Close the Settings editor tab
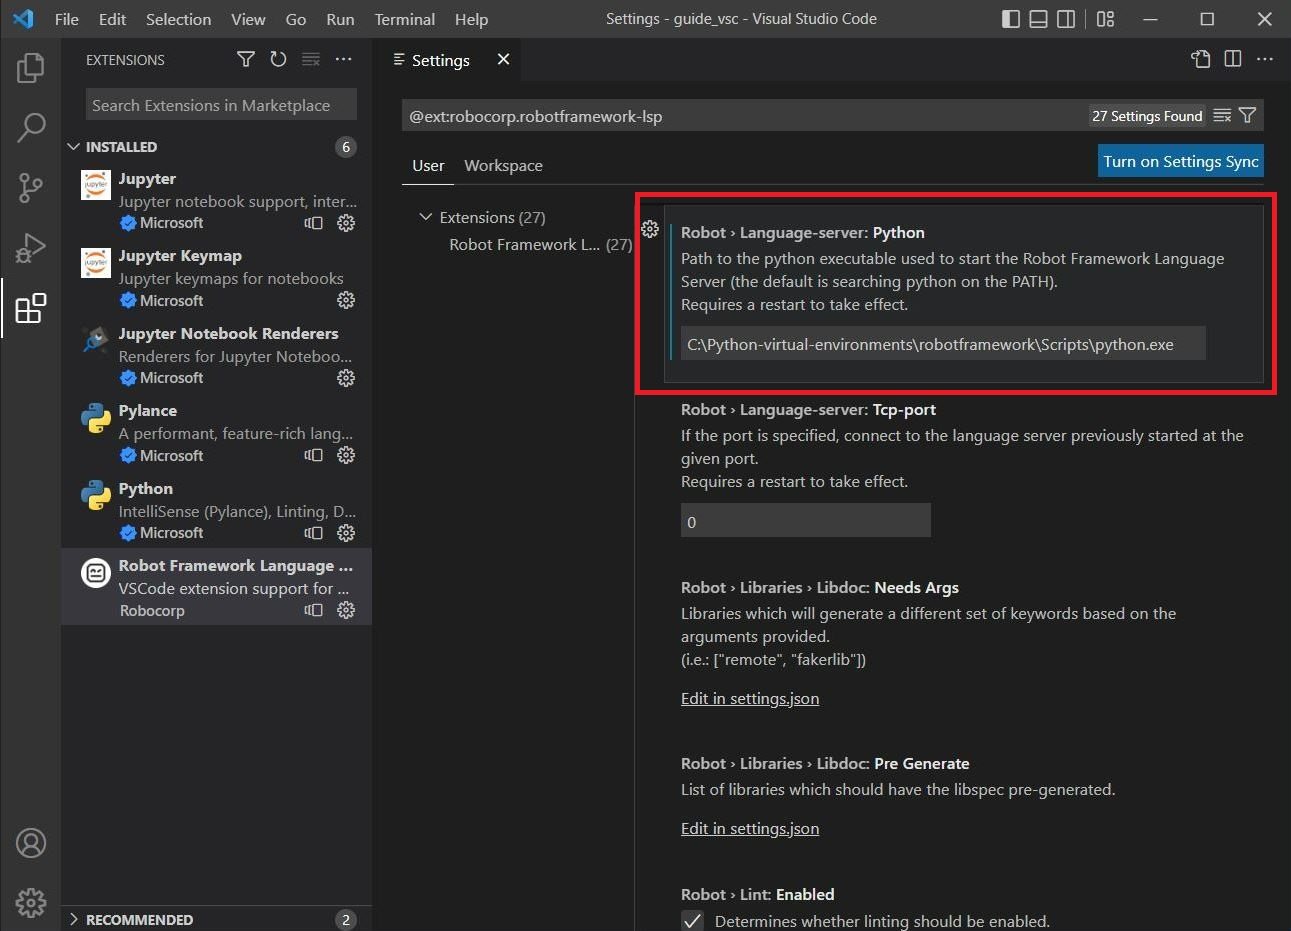The image size is (1291, 931). [x=503, y=60]
